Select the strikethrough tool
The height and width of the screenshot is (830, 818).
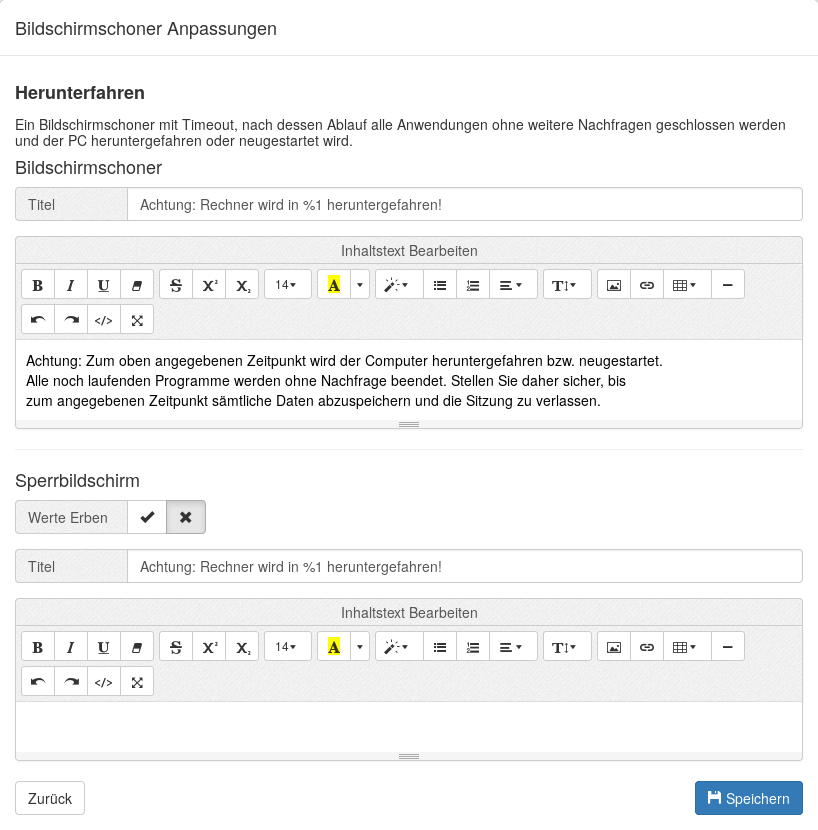[x=175, y=284]
